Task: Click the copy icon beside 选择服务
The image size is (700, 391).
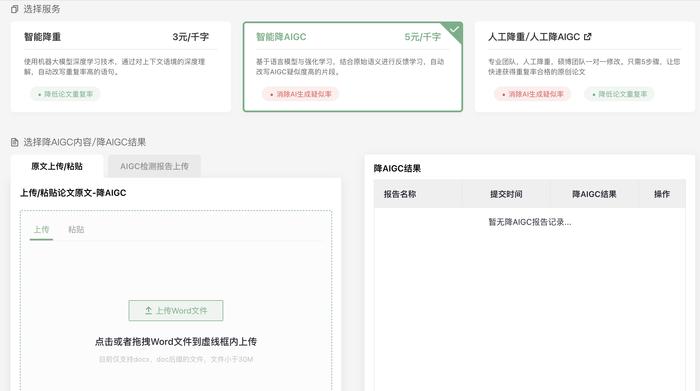Action: (15, 9)
